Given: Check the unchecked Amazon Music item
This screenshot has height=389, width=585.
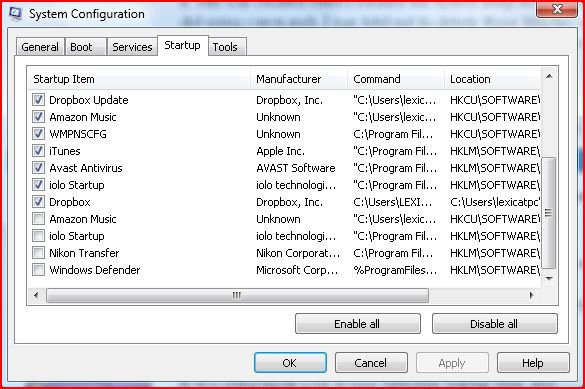Looking at the screenshot, I should (38, 219).
